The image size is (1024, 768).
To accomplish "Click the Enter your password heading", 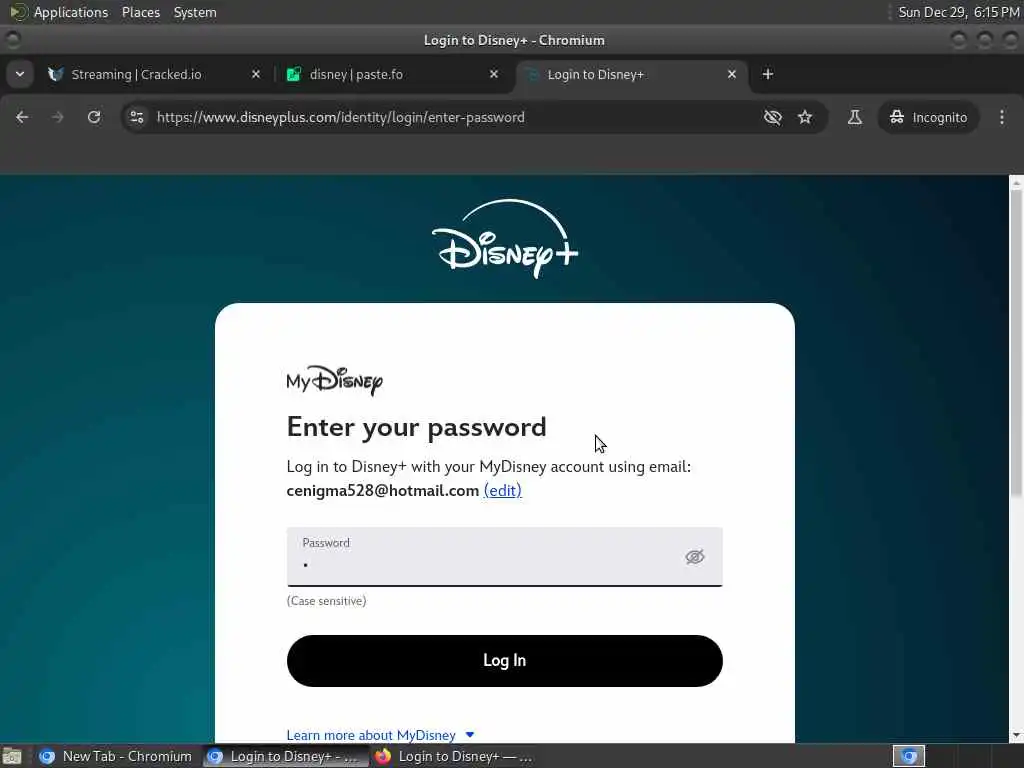I will pos(417,427).
